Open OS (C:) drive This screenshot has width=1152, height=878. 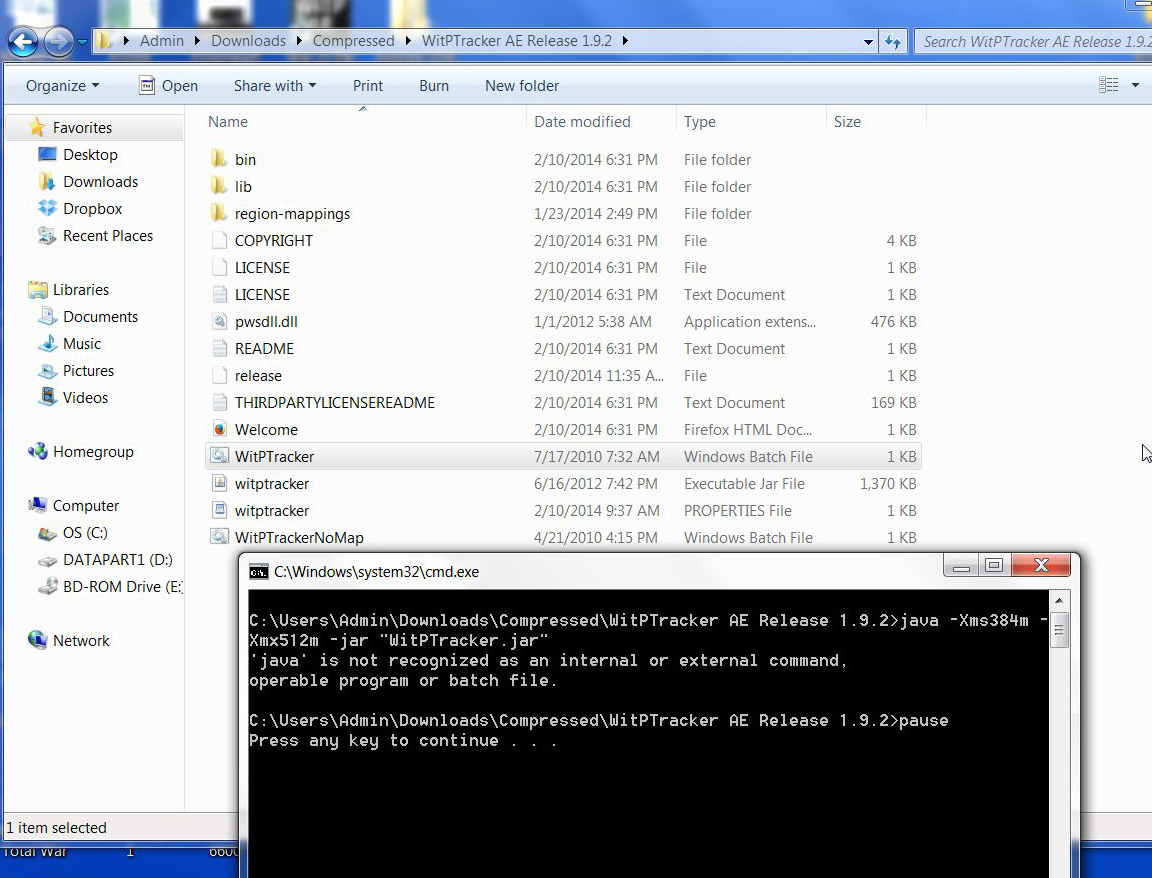coord(84,533)
